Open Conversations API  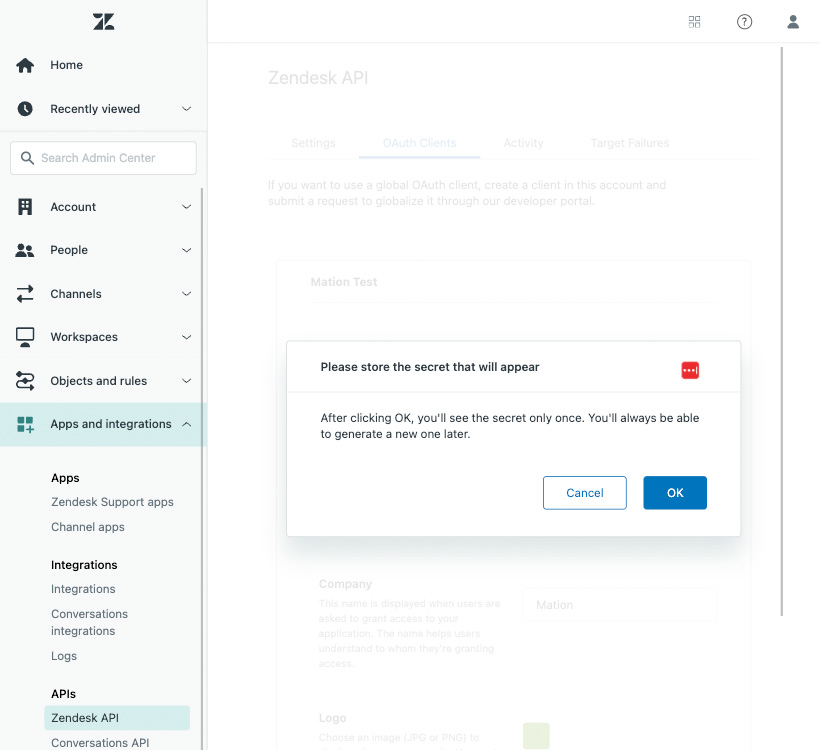click(100, 743)
